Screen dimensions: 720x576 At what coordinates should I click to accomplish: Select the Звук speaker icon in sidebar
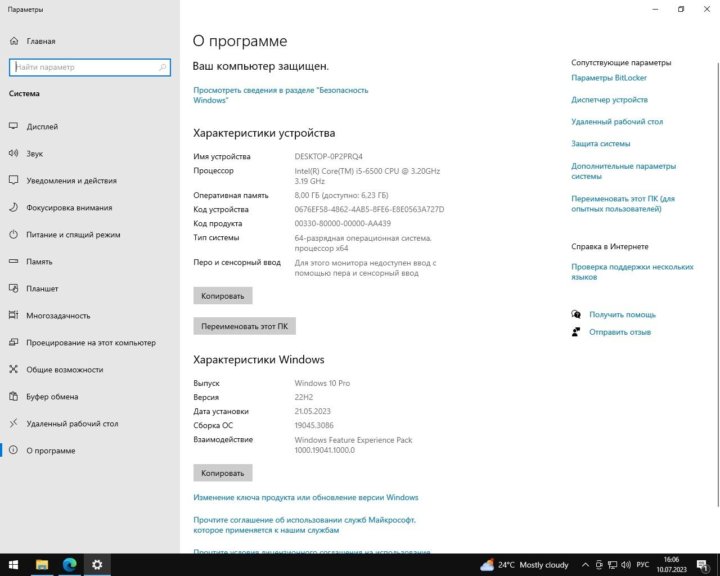click(x=14, y=154)
